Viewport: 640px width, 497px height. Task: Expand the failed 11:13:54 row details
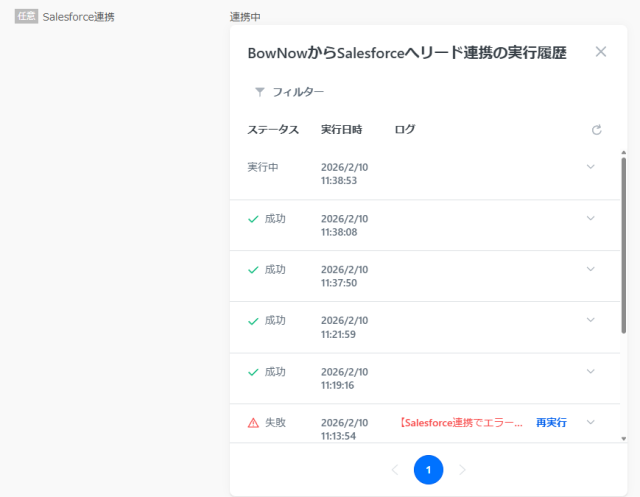tap(590, 422)
